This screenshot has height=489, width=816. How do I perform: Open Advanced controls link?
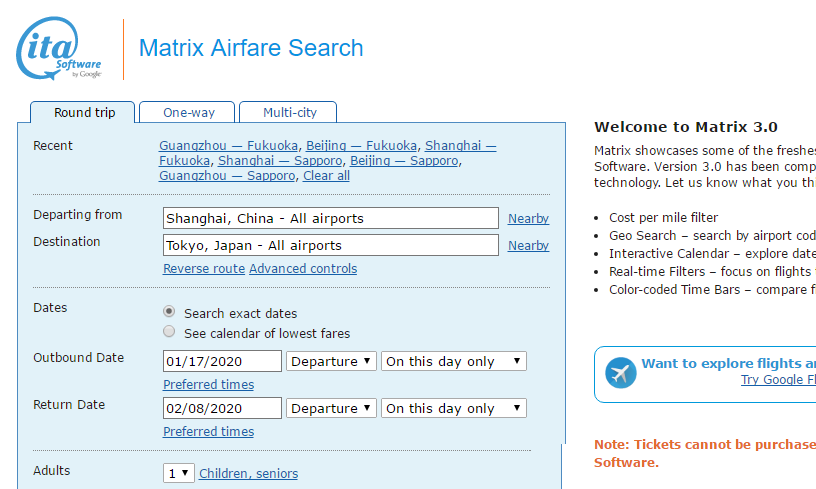coord(303,269)
